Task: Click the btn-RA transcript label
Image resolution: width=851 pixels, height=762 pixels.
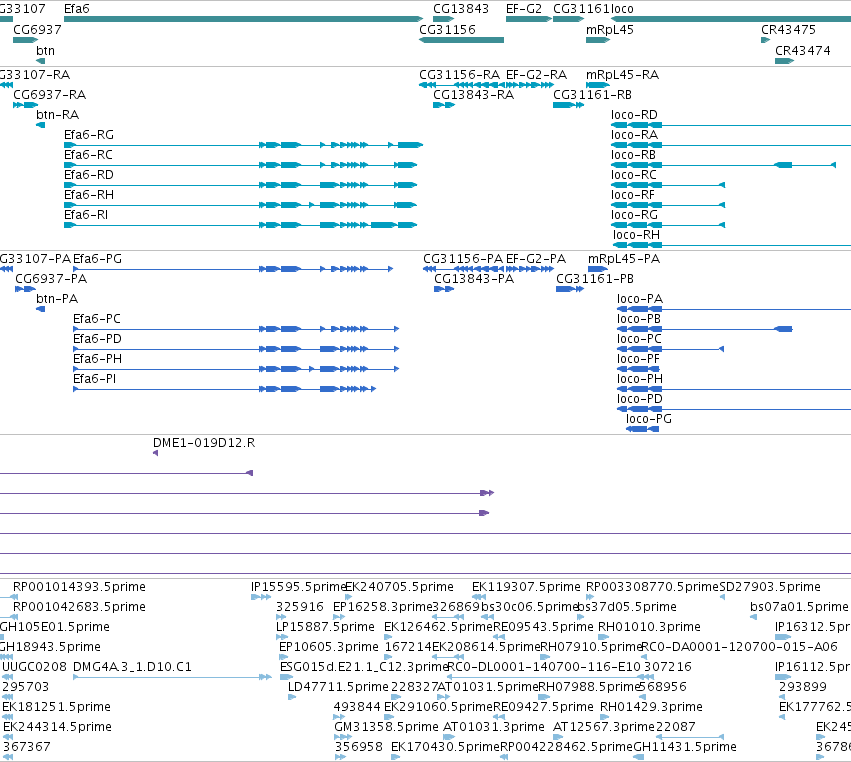Action: click(x=58, y=115)
